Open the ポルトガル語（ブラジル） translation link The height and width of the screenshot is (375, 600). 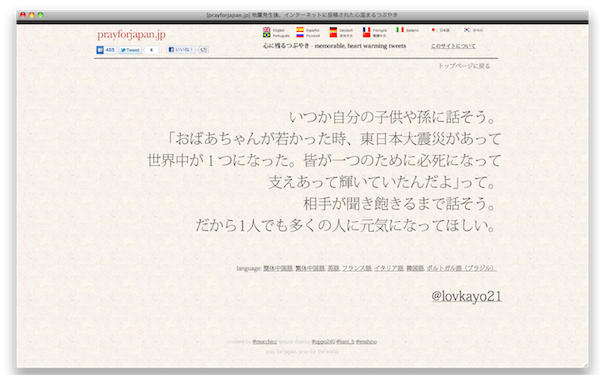(x=461, y=268)
